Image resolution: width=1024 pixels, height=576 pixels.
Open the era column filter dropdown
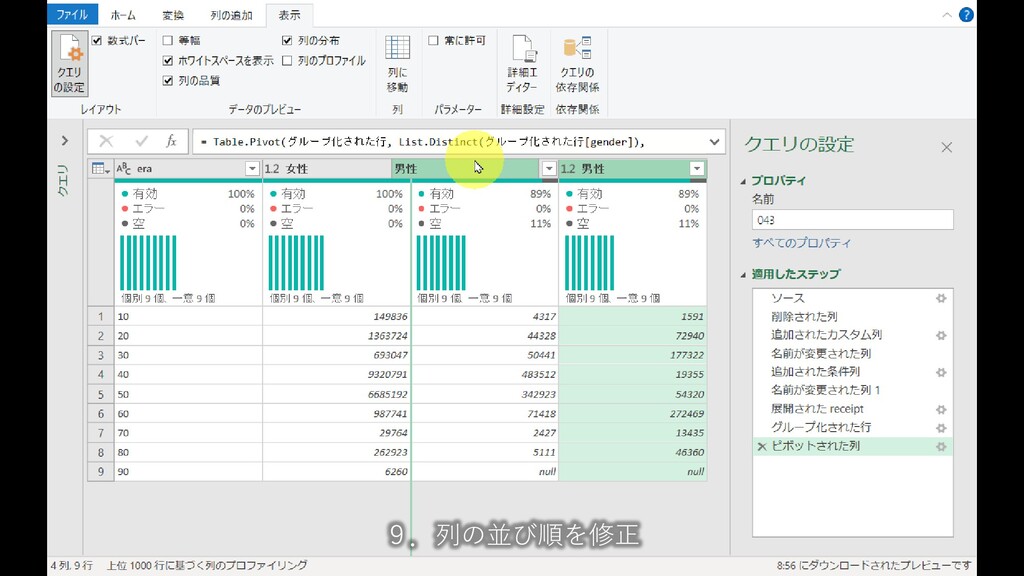pyautogui.click(x=252, y=169)
